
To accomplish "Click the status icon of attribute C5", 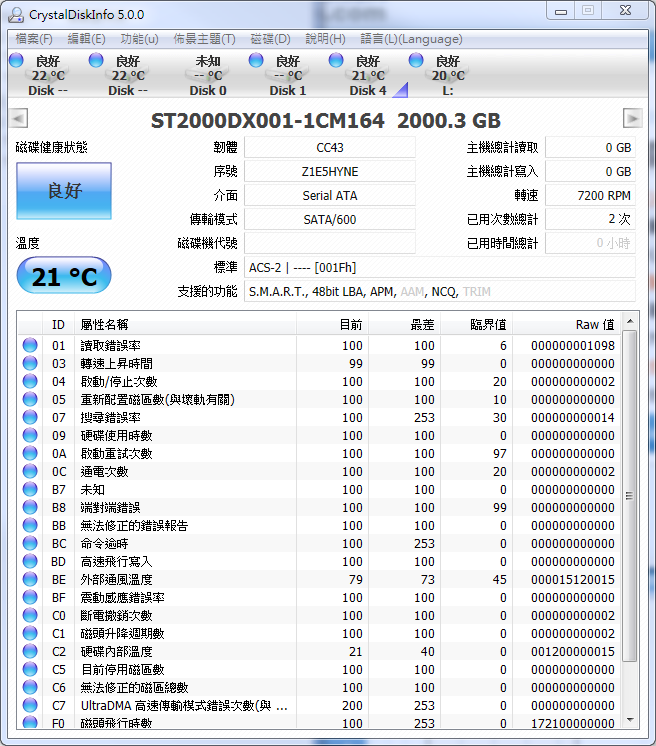I will (x=30, y=669).
